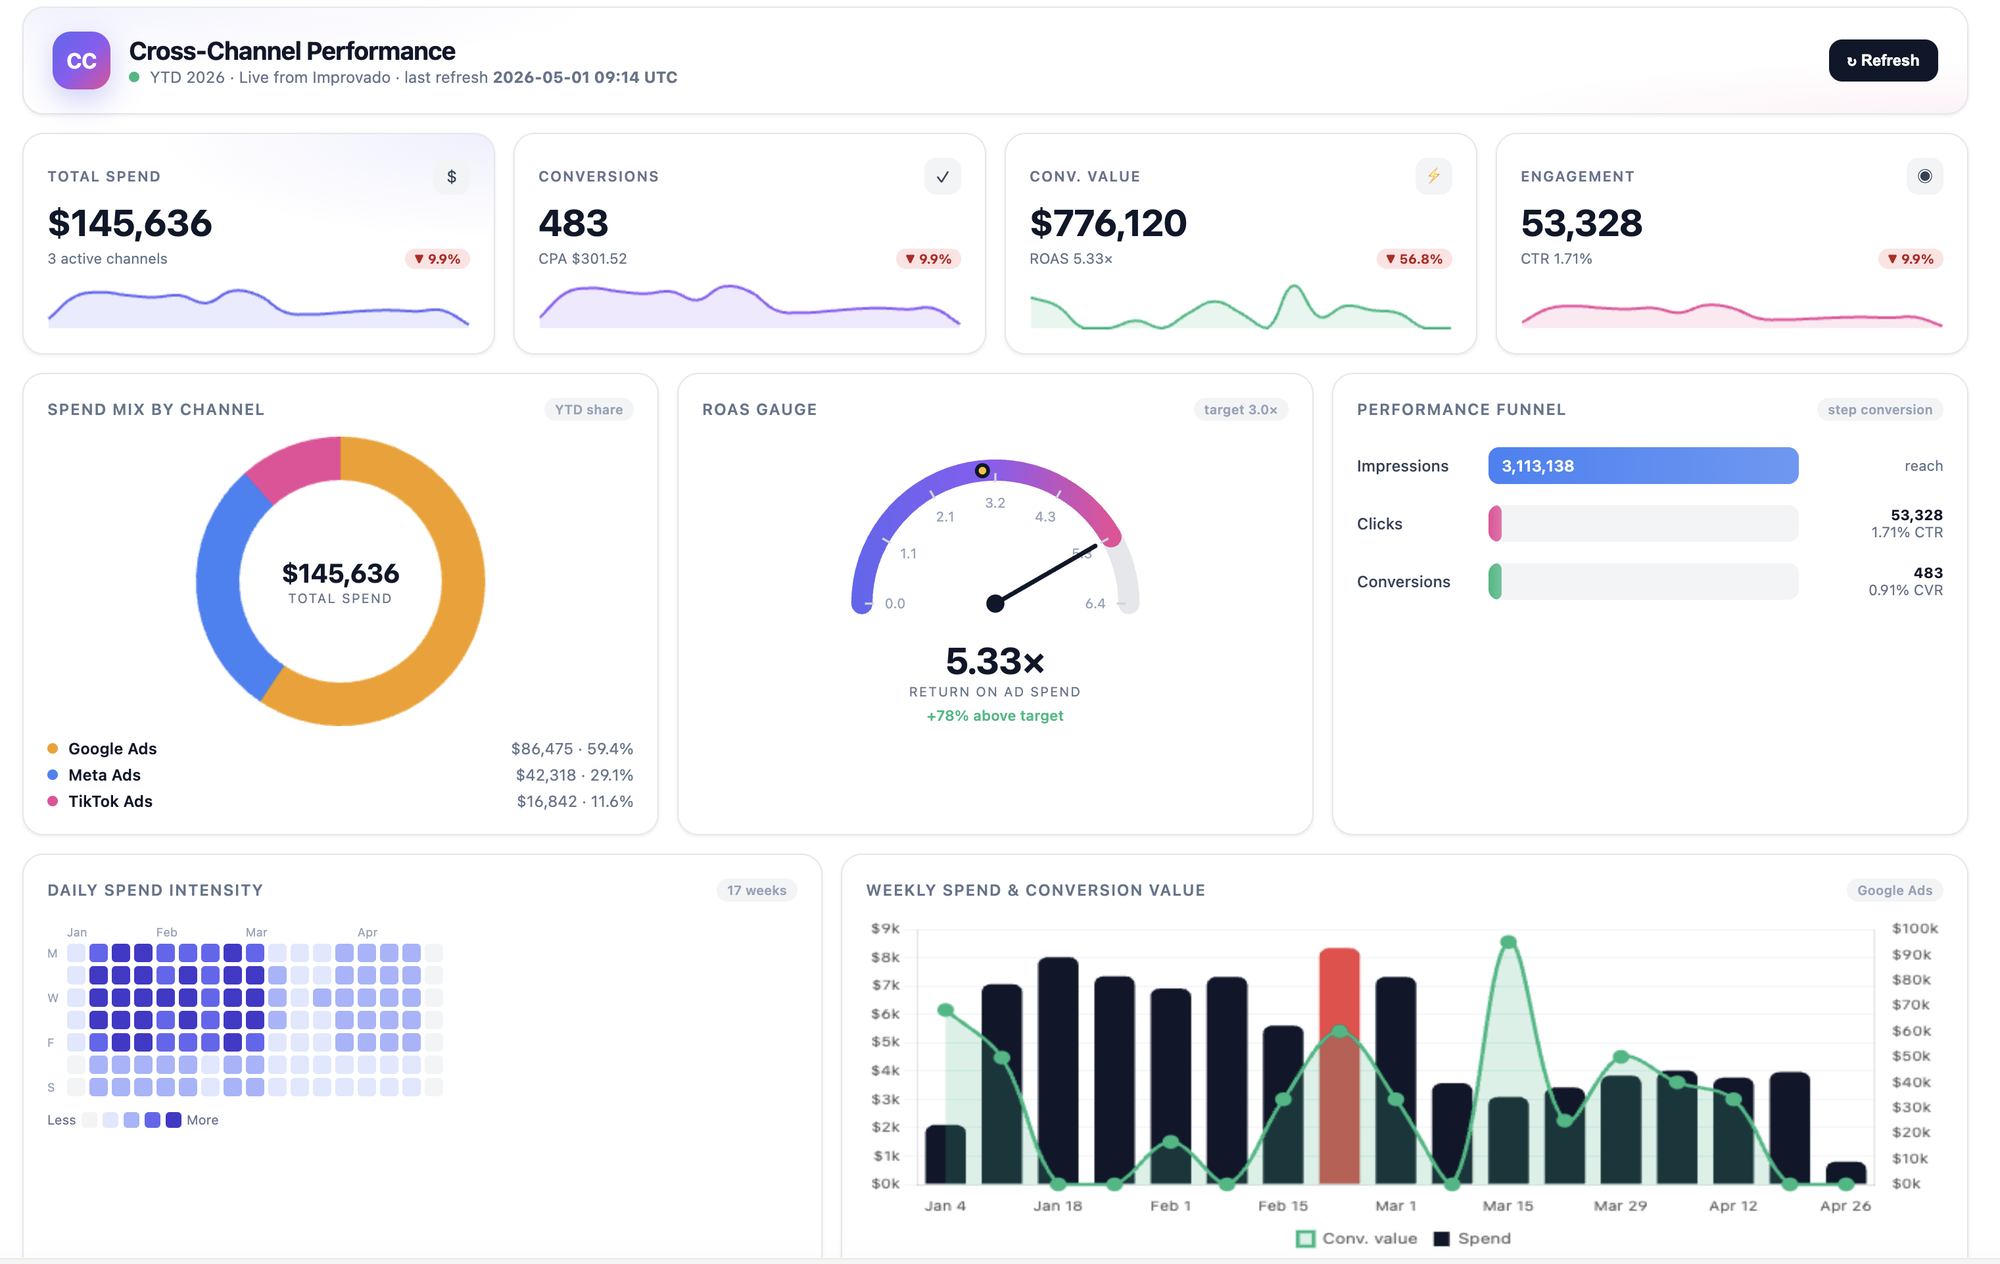The height and width of the screenshot is (1264, 2000).
Task: Click the +78% above target text
Action: pyautogui.click(x=995, y=716)
